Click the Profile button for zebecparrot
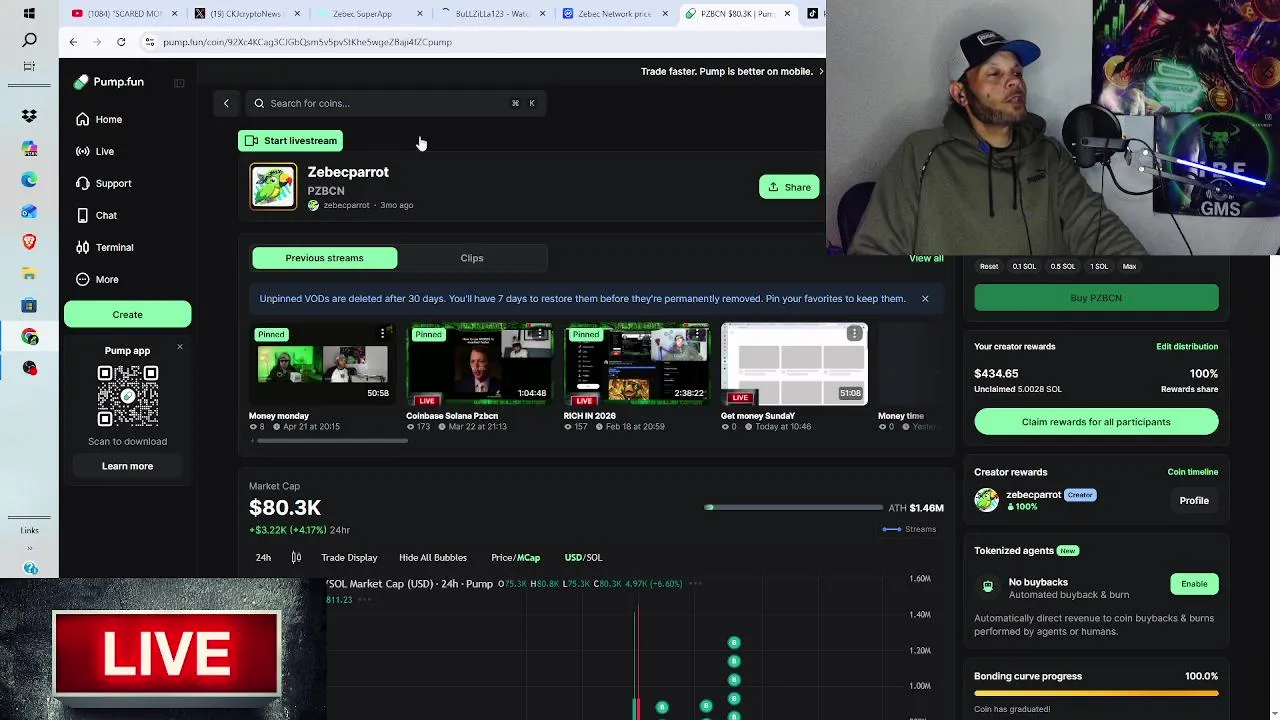Screen dimensions: 1280x720 pos(1194,500)
